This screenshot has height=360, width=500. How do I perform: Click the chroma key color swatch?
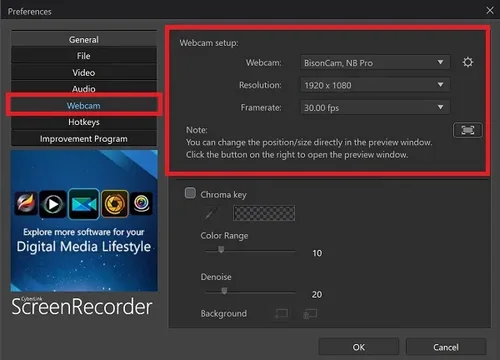click(x=264, y=213)
